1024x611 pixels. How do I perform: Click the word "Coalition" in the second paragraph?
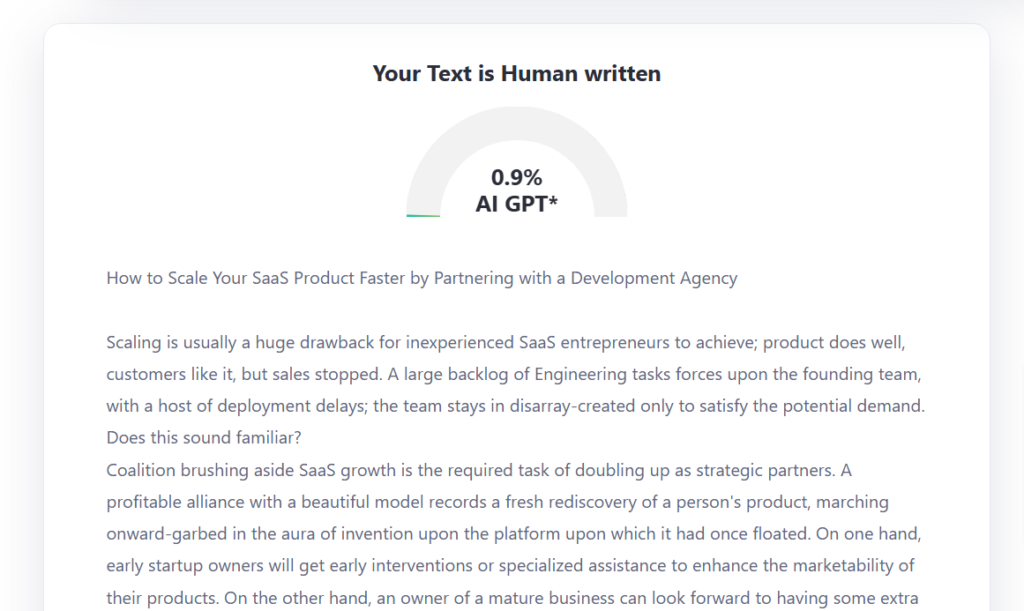pos(141,470)
